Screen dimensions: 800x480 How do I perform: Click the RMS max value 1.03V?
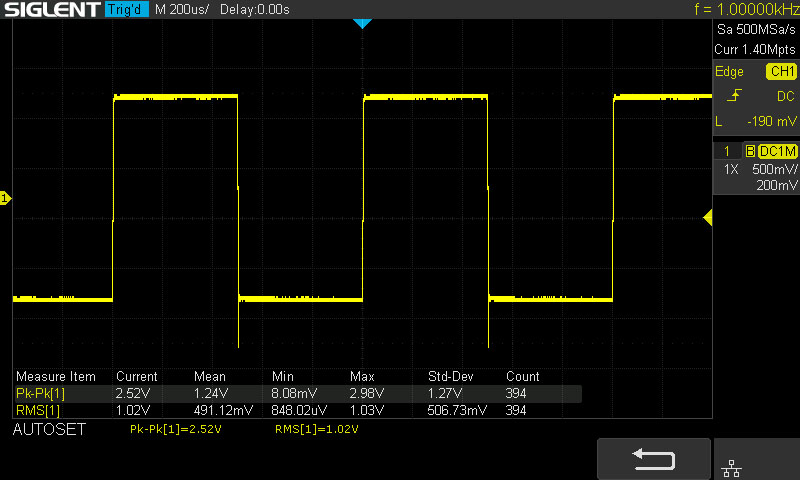367,410
